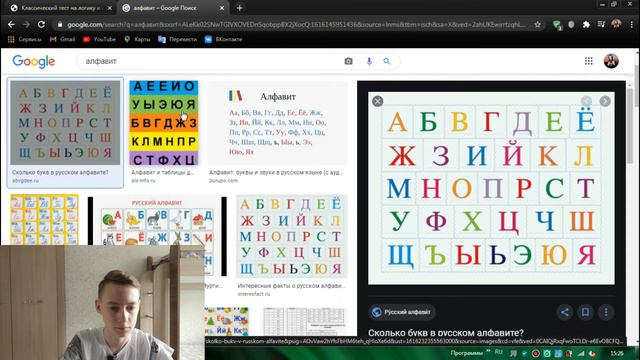Open the Интересные факты alphabet thumbnail
Screen dimensions: 640x360
click(x=292, y=237)
